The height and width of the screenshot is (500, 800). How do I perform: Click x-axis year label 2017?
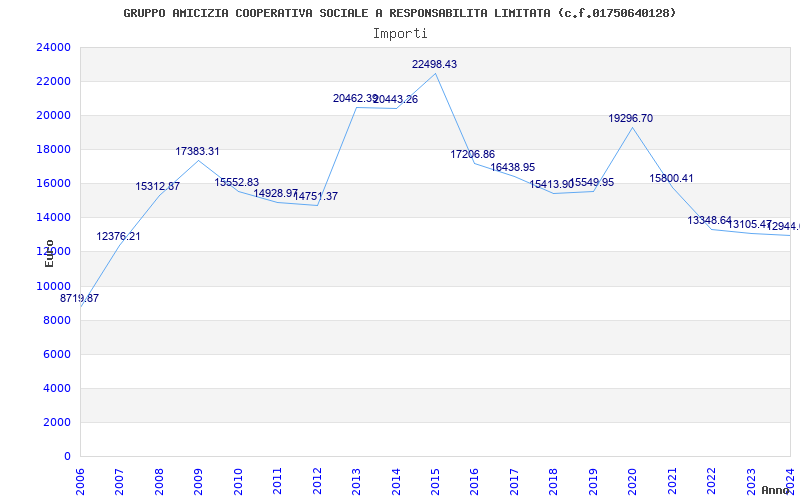point(515,481)
